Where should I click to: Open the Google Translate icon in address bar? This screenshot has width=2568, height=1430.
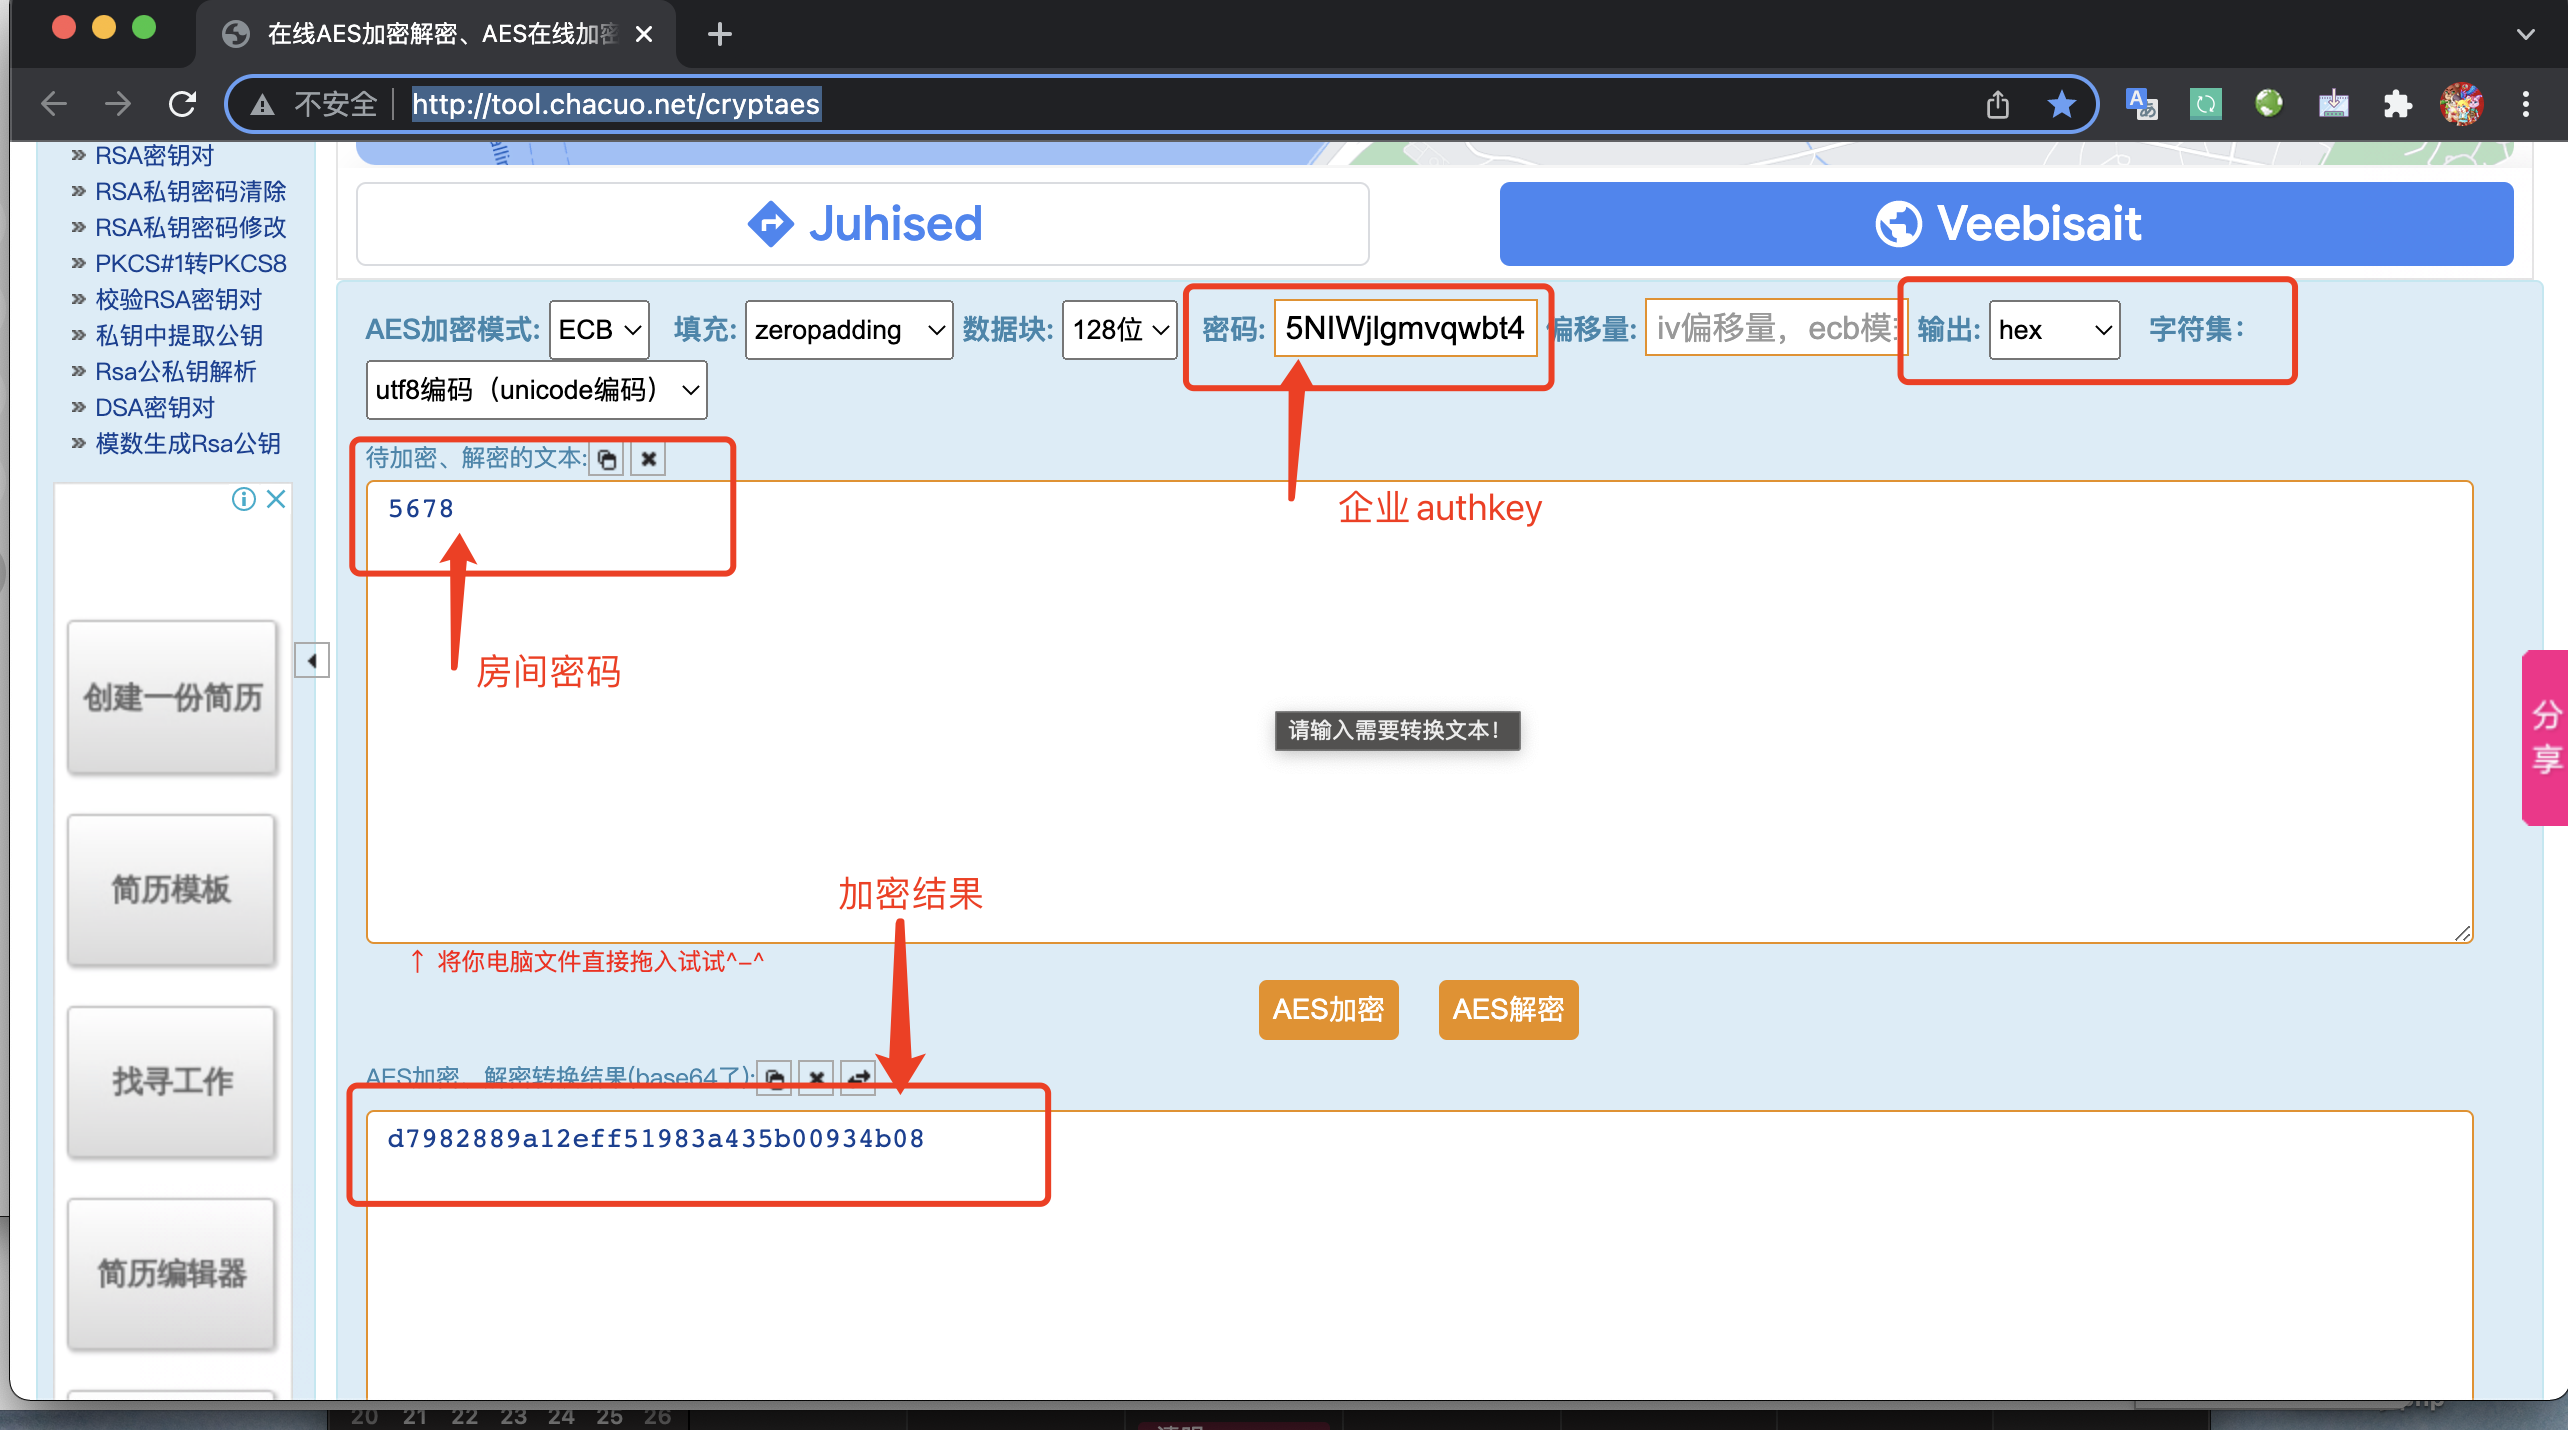(2141, 103)
